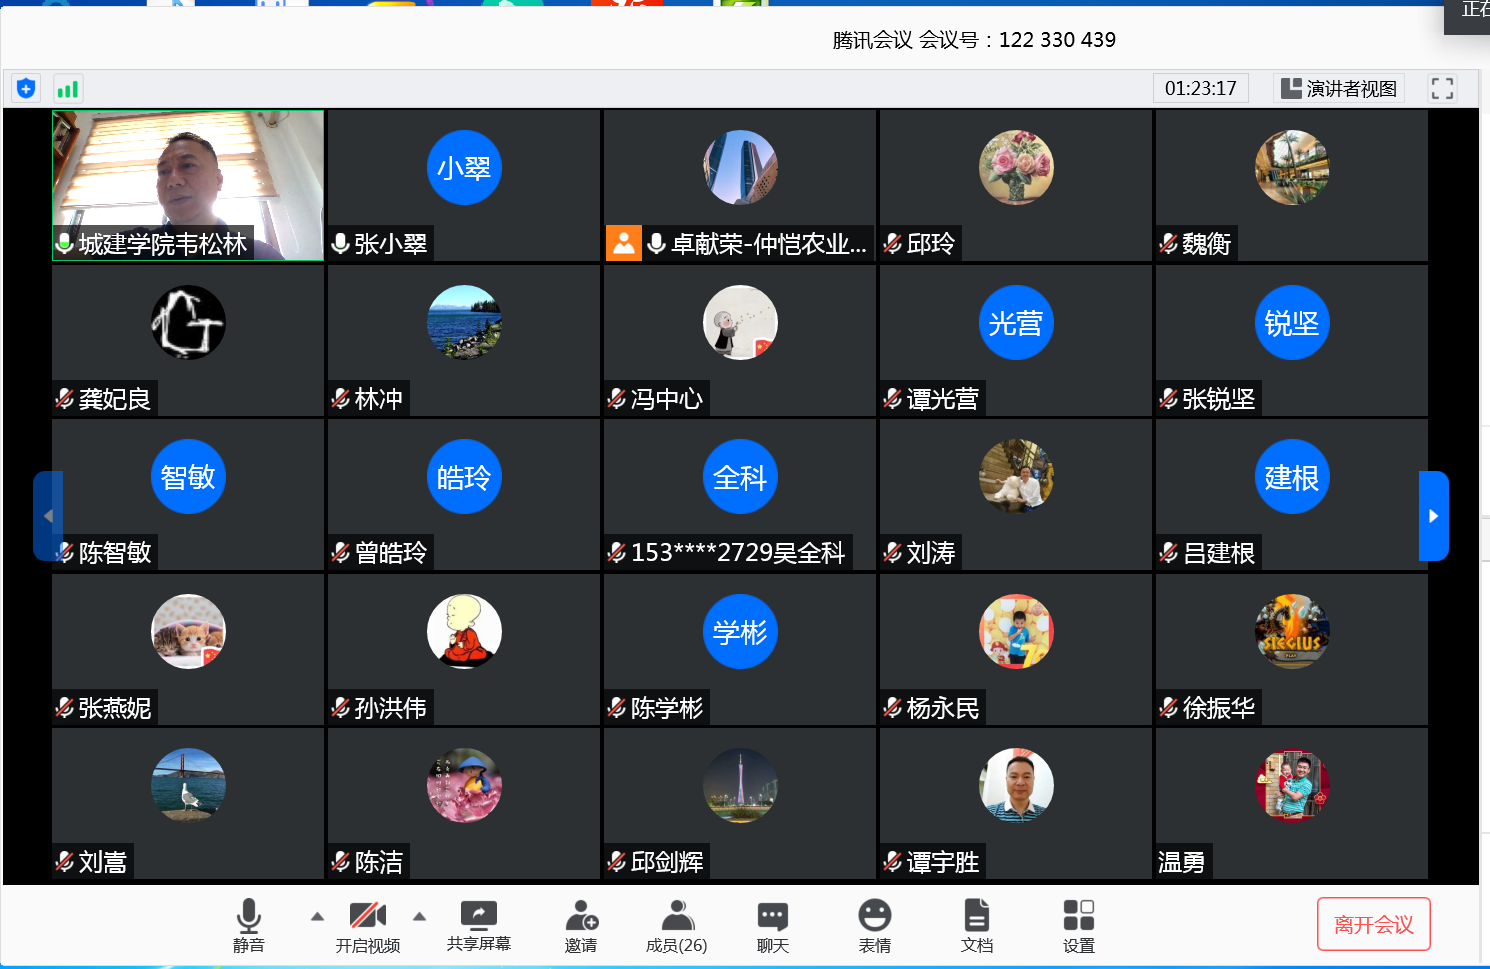Viewport: 1490px width, 969px height.
Task: Click 离开会议 leave meeting button
Action: (1373, 924)
